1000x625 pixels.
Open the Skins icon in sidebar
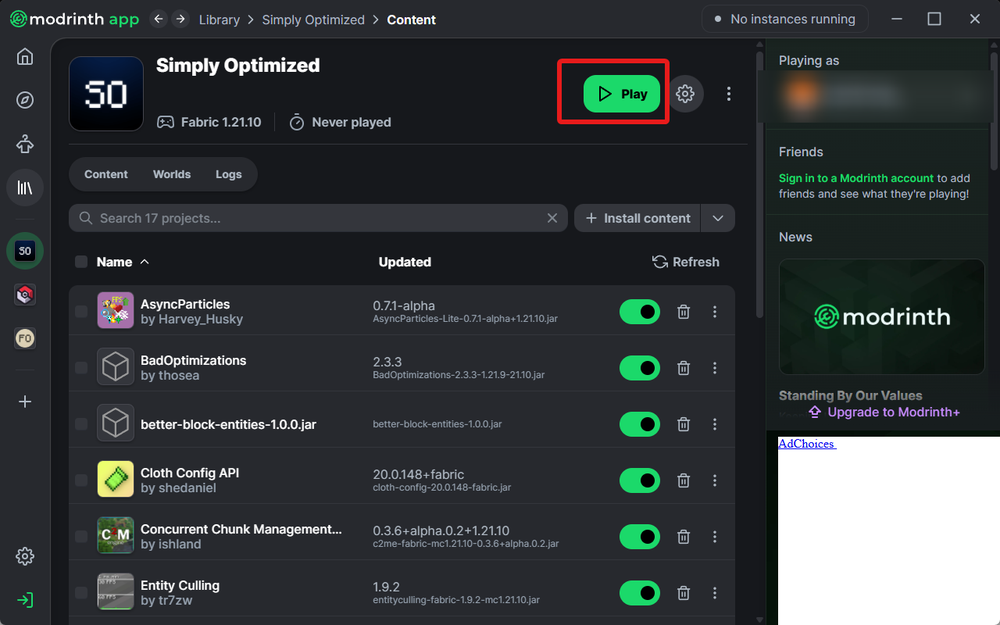pyautogui.click(x=25, y=144)
